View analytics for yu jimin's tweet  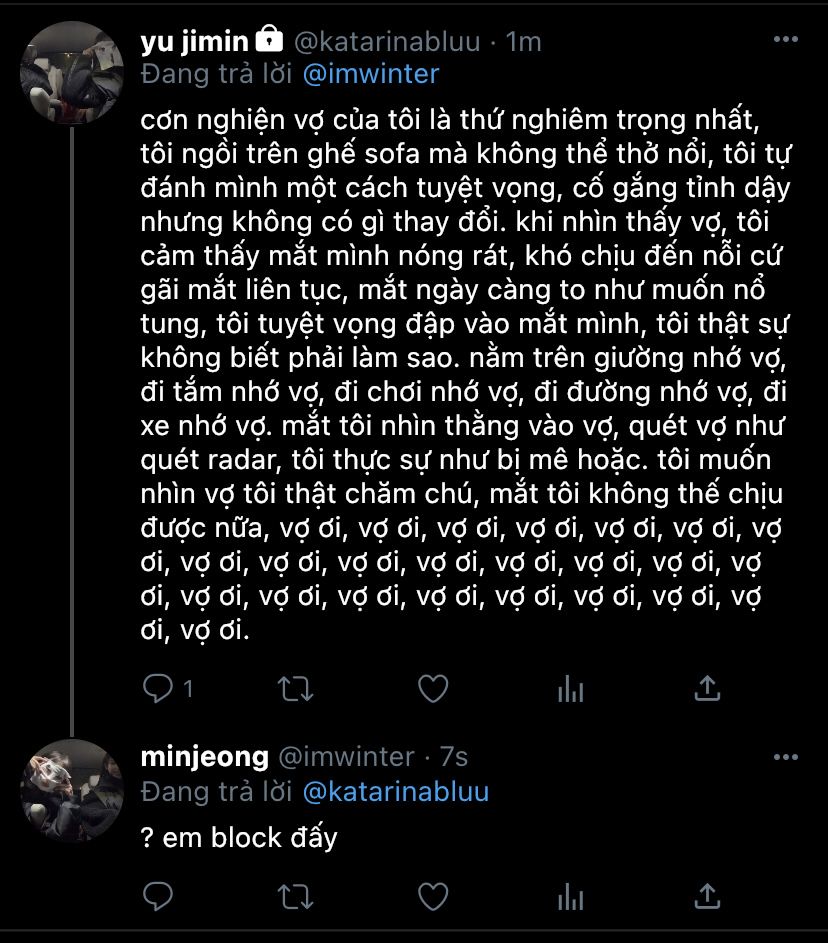tap(570, 688)
